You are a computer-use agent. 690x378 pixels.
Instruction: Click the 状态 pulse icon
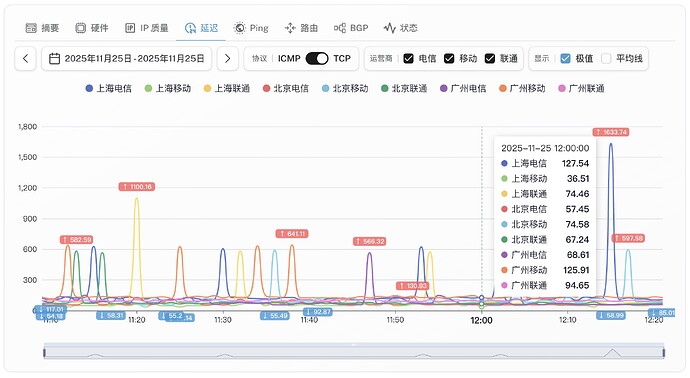[389, 28]
